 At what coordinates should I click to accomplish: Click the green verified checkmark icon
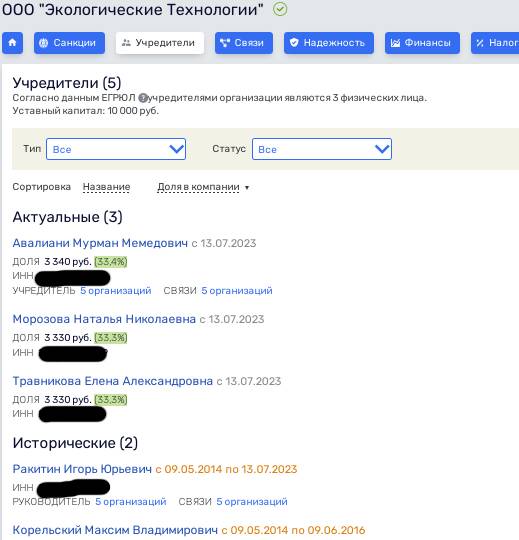pyautogui.click(x=280, y=9)
